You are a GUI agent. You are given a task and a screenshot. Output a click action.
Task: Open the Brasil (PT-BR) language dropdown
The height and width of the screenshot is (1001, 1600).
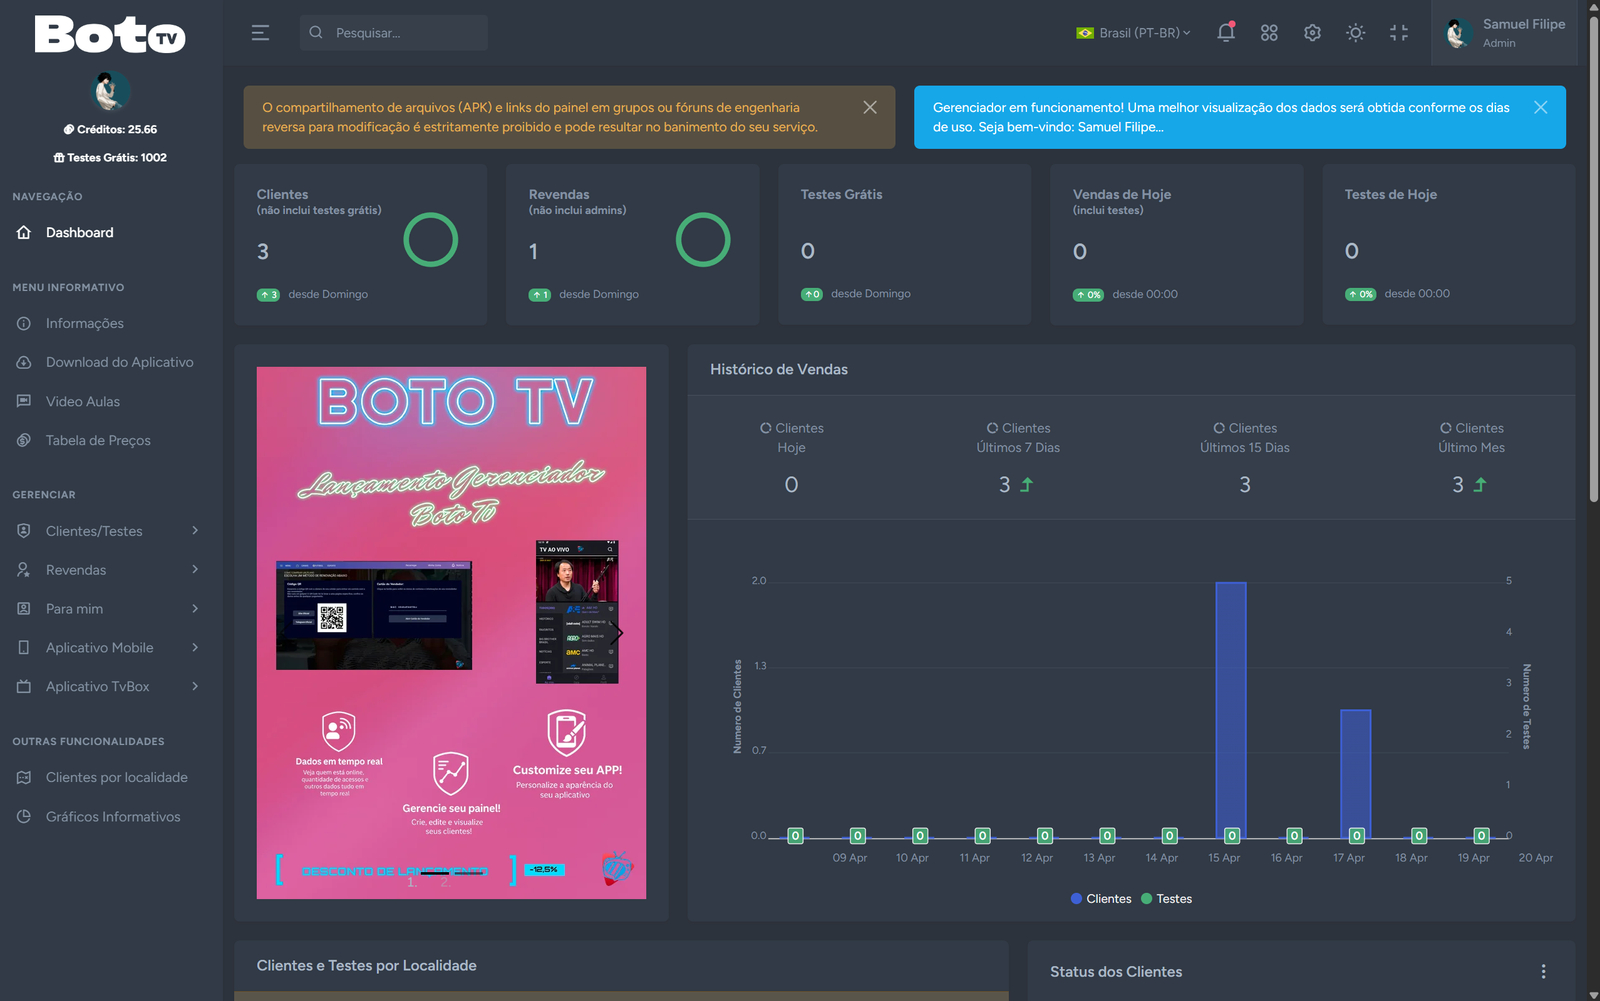point(1133,33)
